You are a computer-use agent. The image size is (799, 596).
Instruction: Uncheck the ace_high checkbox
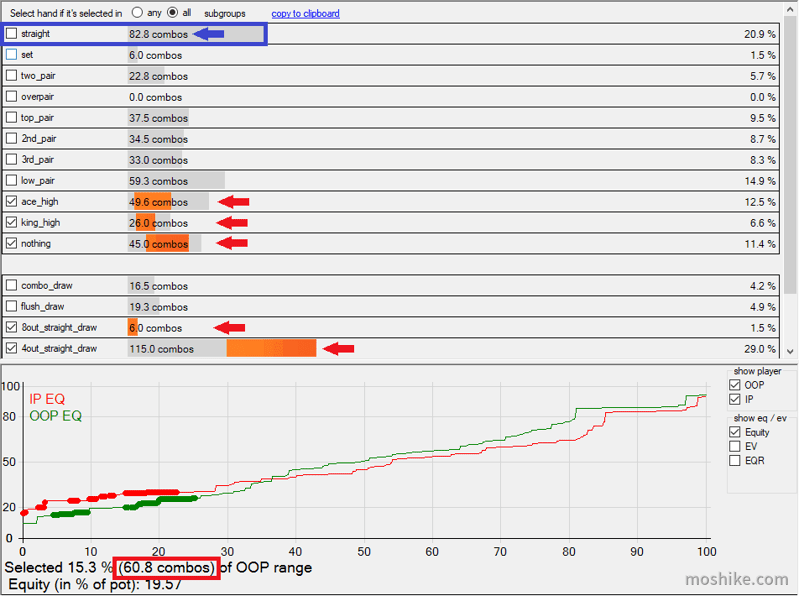click(11, 201)
